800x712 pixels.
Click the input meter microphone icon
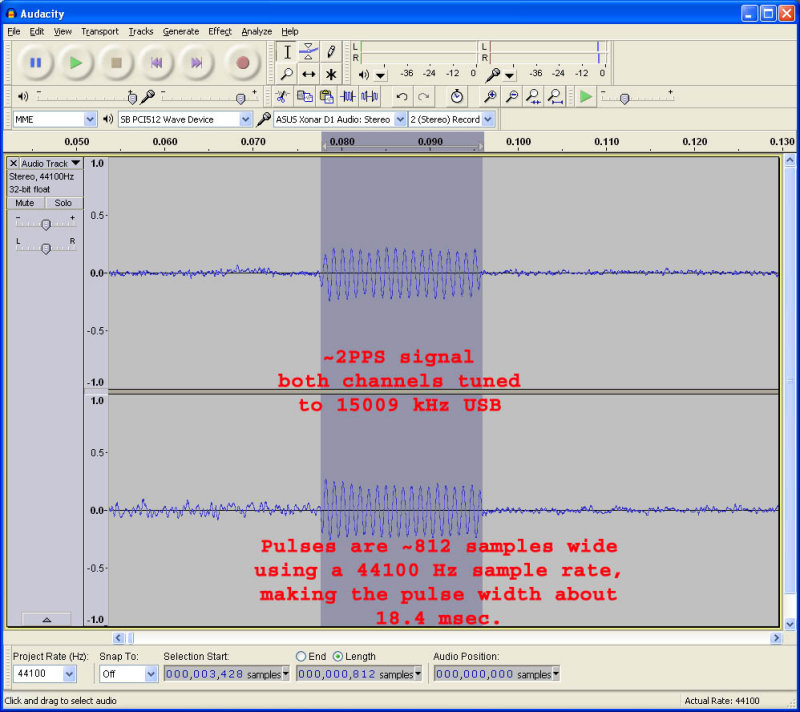(493, 75)
